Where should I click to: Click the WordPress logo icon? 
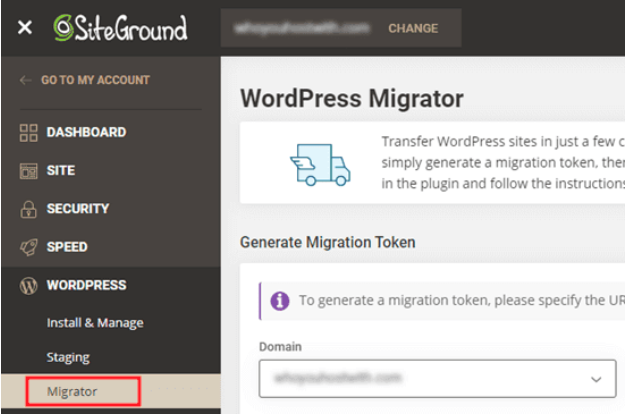[29, 285]
